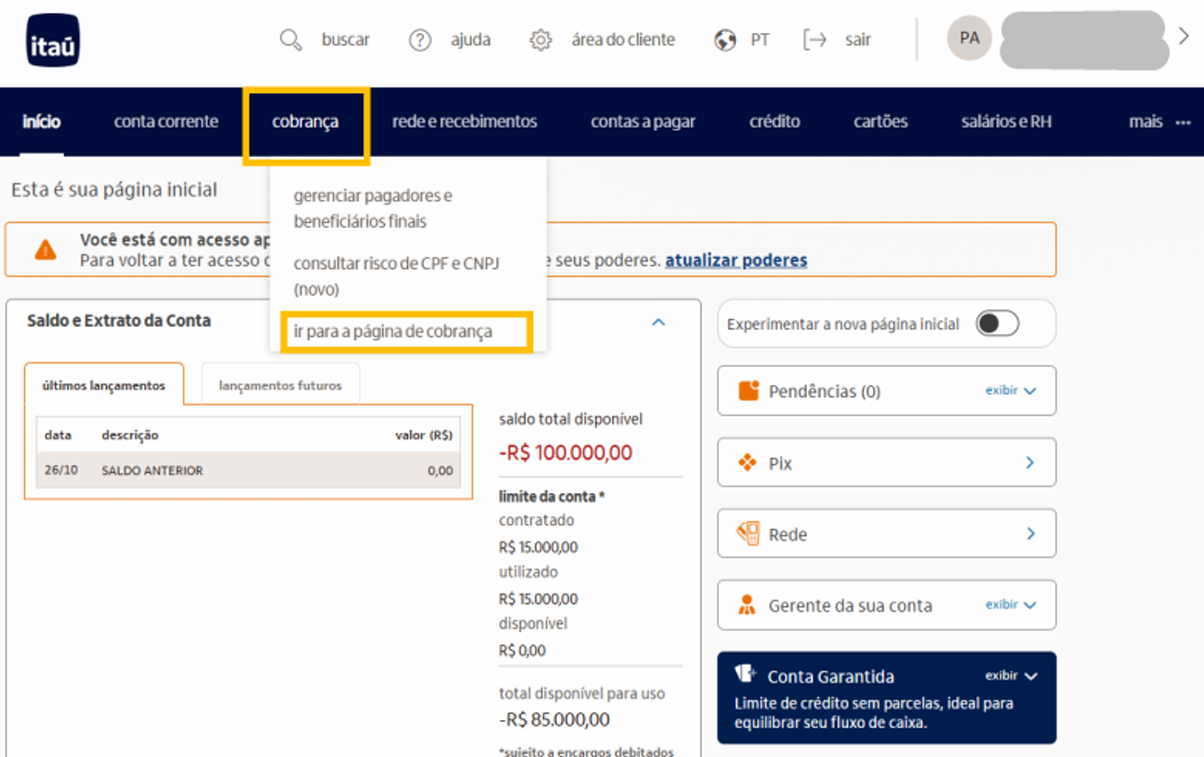Click the limite da conta label

pos(552,497)
